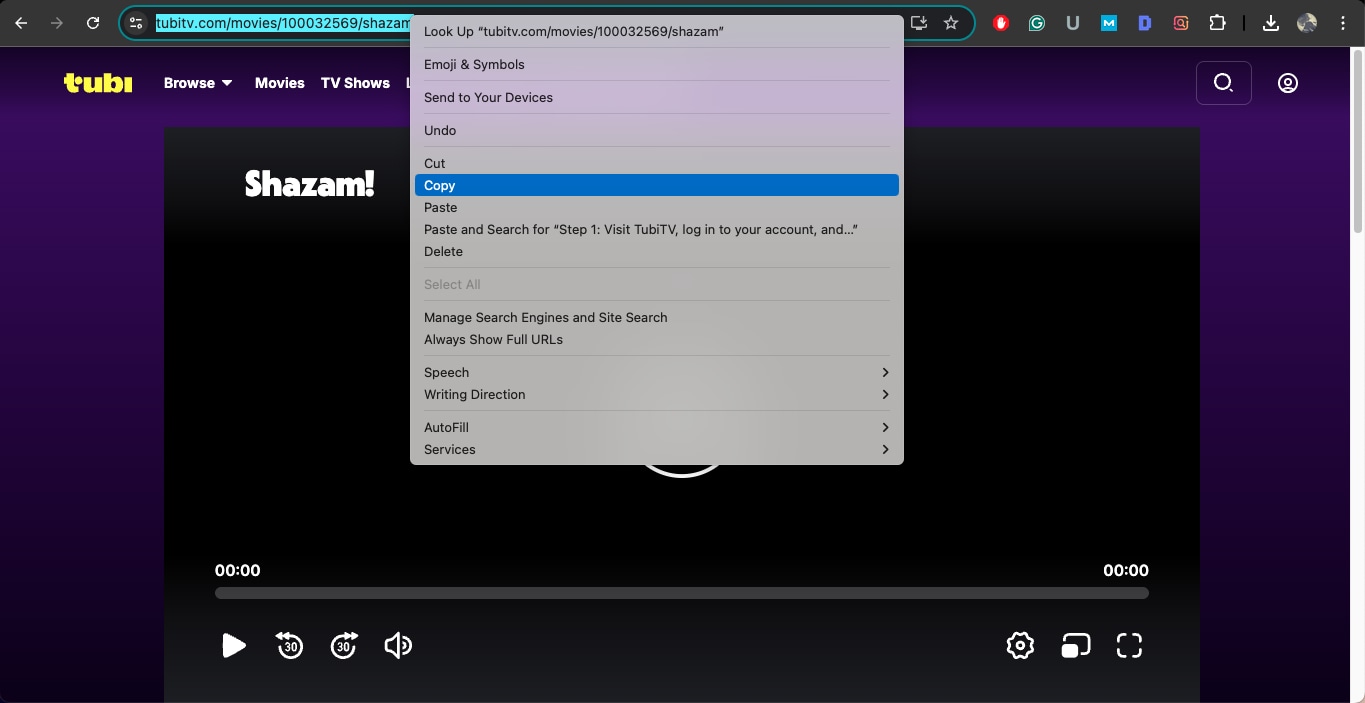
Task: Expand the Writing Direction submenu
Action: tap(657, 394)
